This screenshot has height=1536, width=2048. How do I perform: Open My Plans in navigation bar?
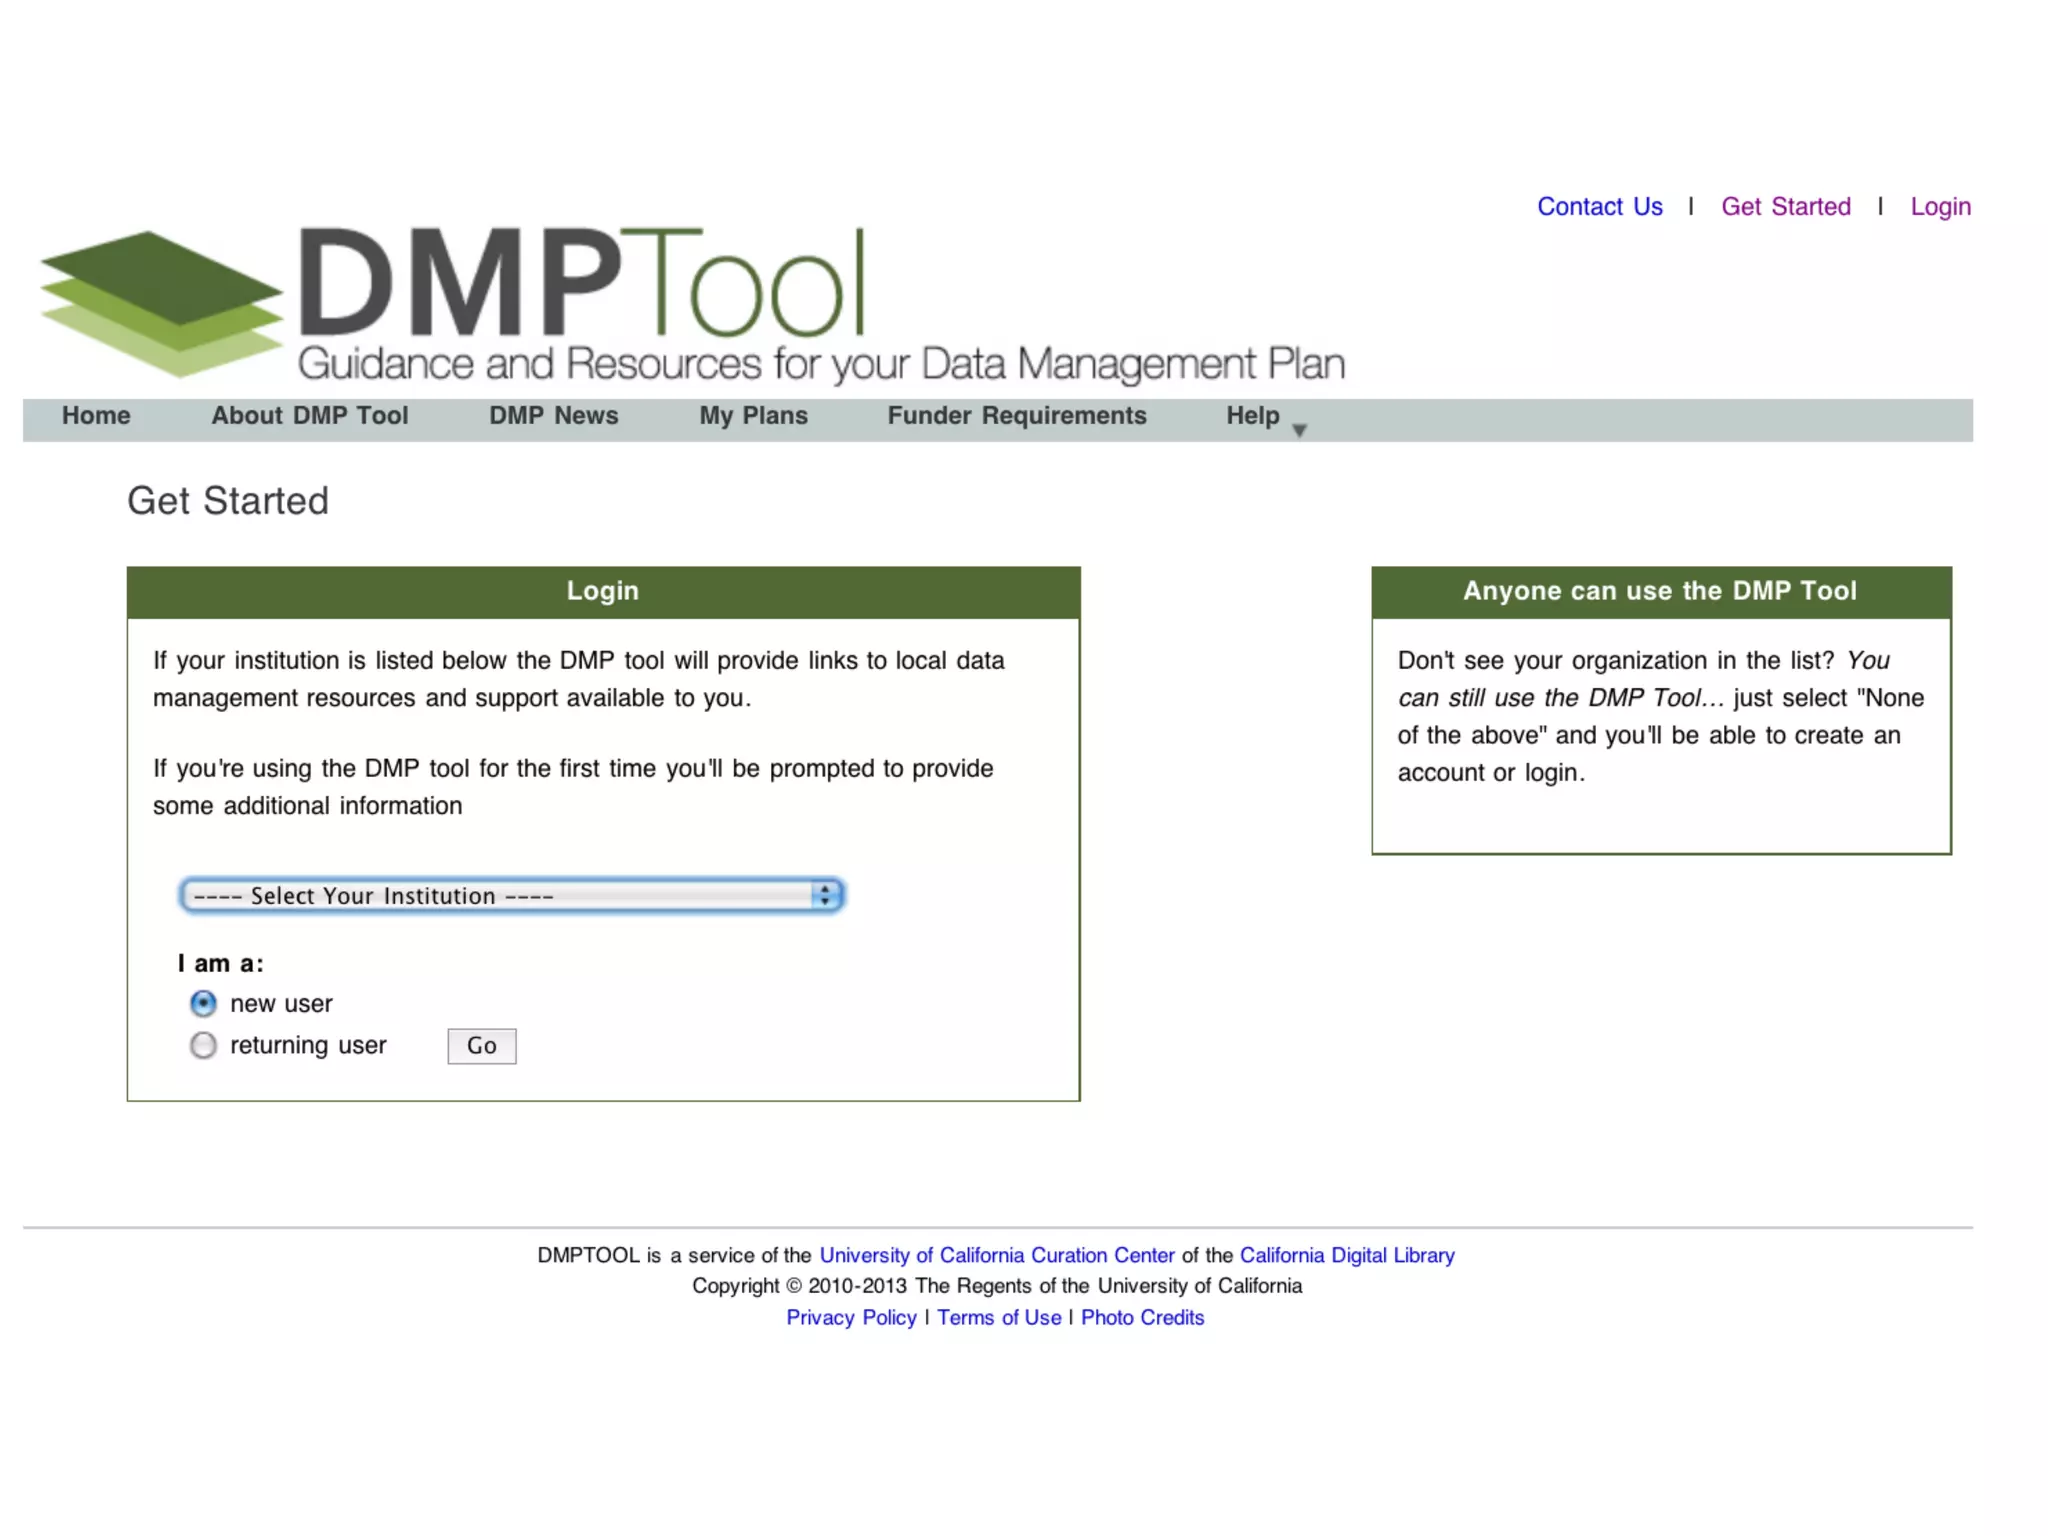click(x=753, y=416)
